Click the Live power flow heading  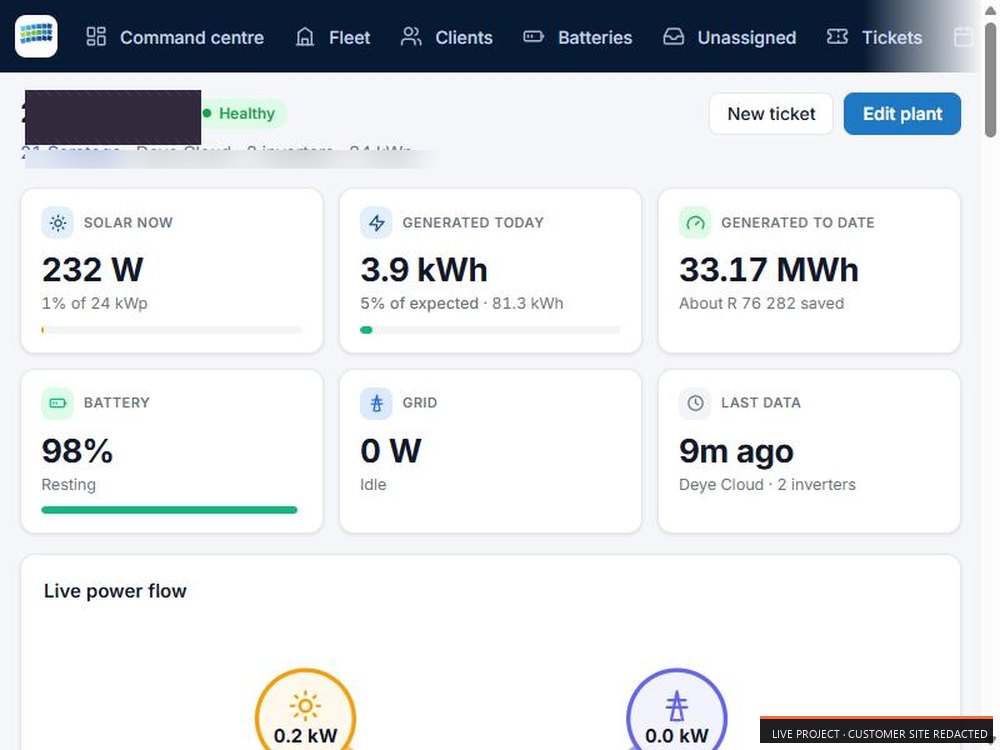115,591
